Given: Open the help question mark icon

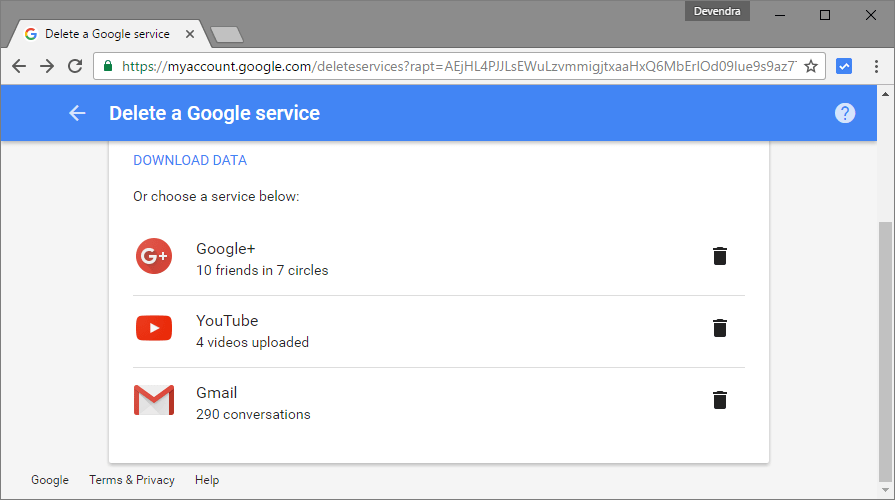Looking at the screenshot, I should [845, 113].
